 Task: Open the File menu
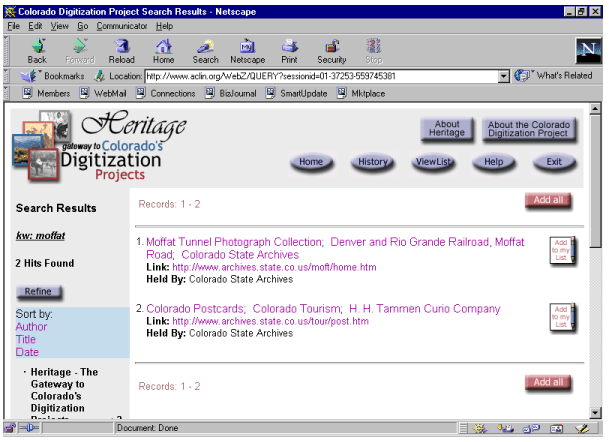tap(14, 26)
